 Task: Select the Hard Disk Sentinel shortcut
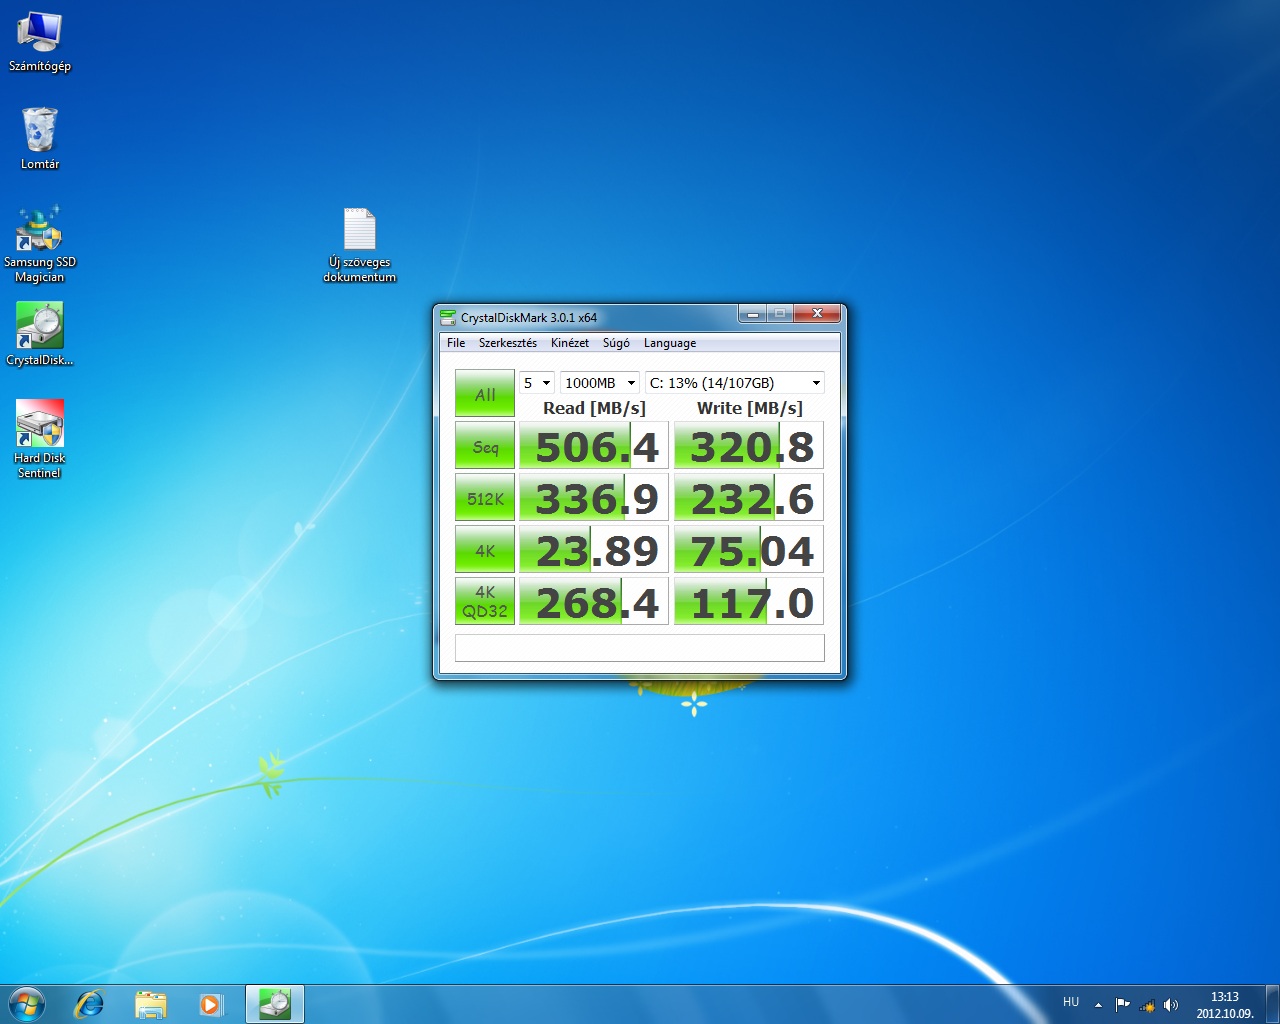pos(40,439)
